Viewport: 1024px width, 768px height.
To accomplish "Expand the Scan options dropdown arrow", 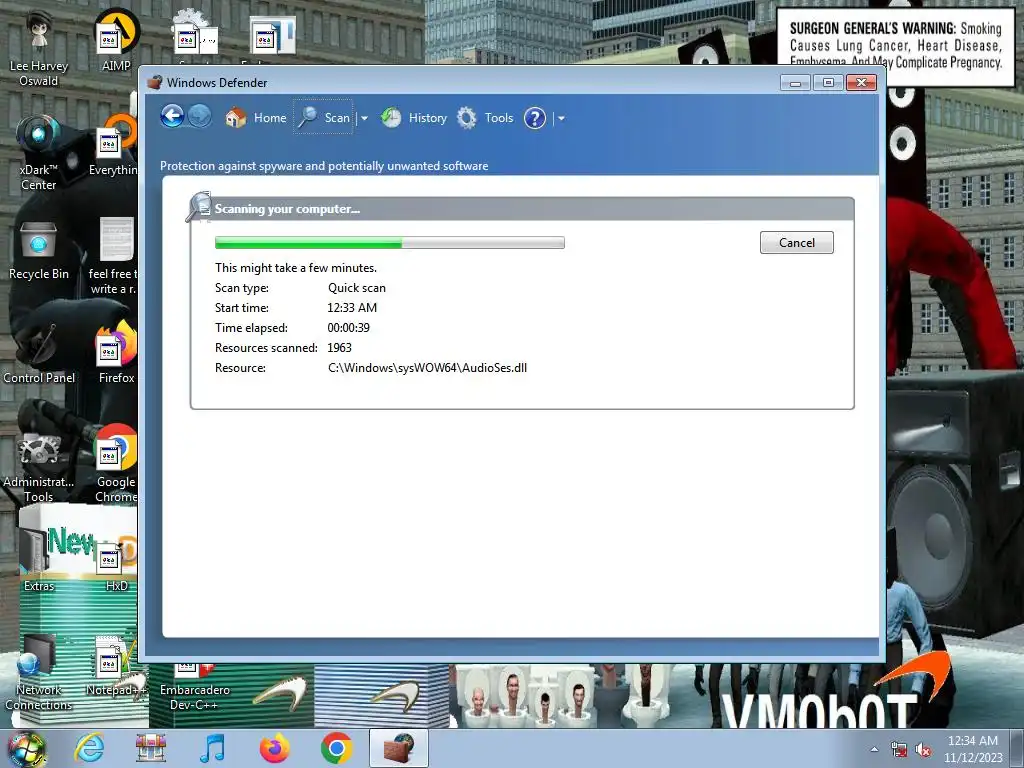I will (364, 118).
